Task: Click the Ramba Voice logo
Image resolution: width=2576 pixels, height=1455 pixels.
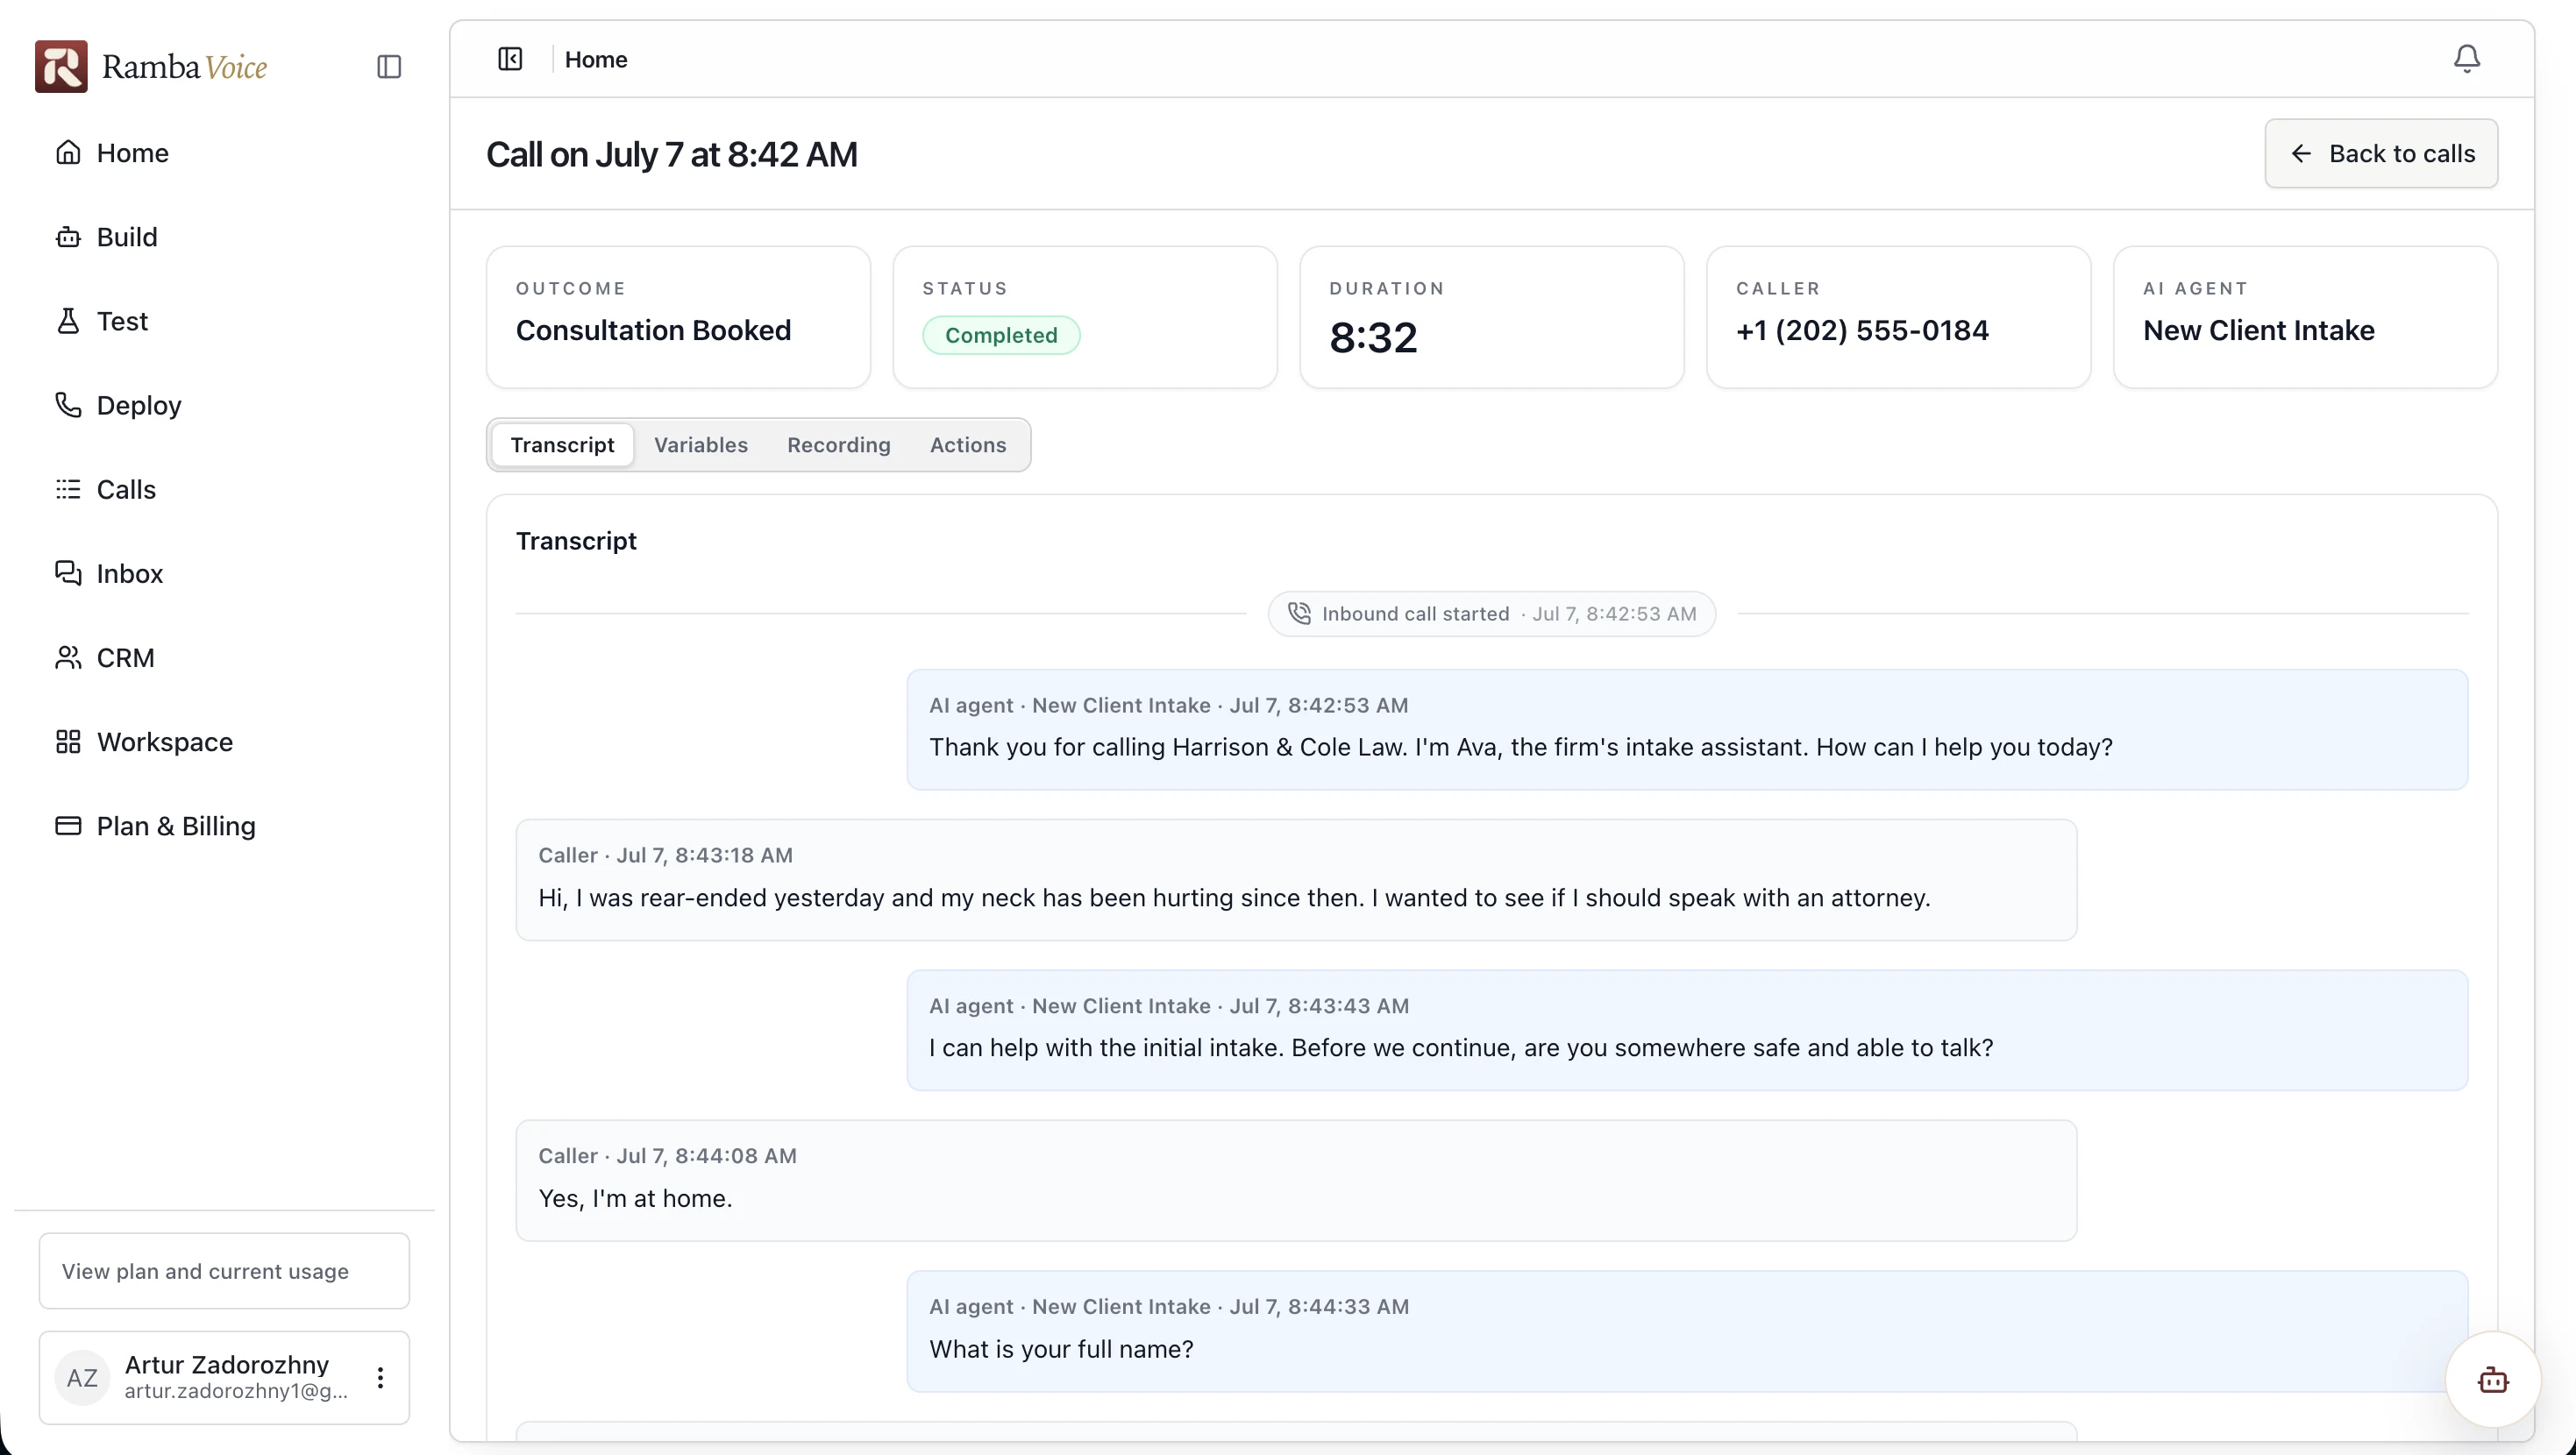Action: pyautogui.click(x=151, y=67)
